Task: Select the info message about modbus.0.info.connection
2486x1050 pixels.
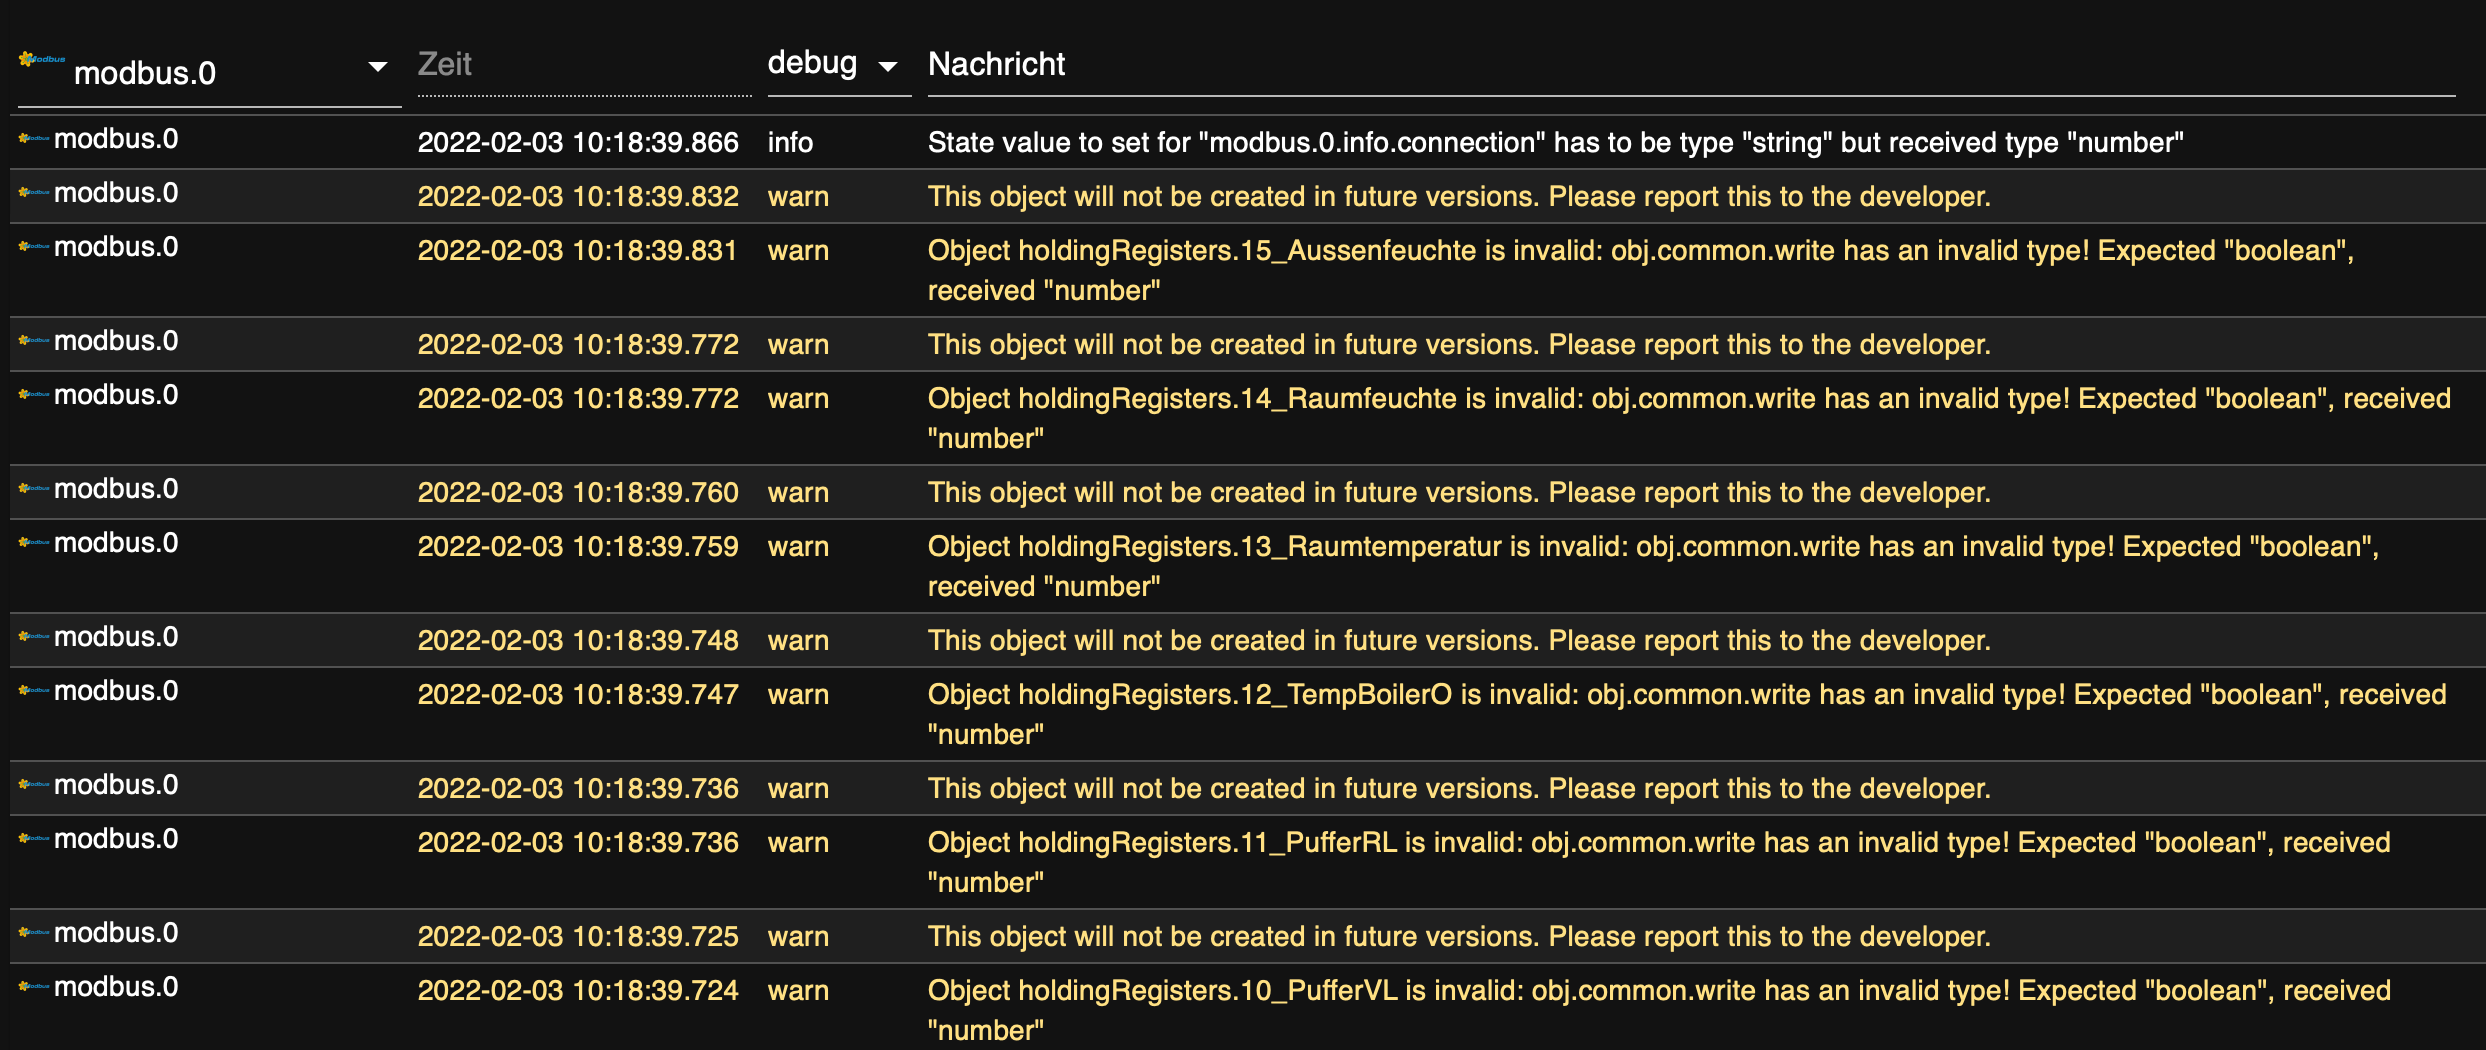Action: (x=1555, y=143)
